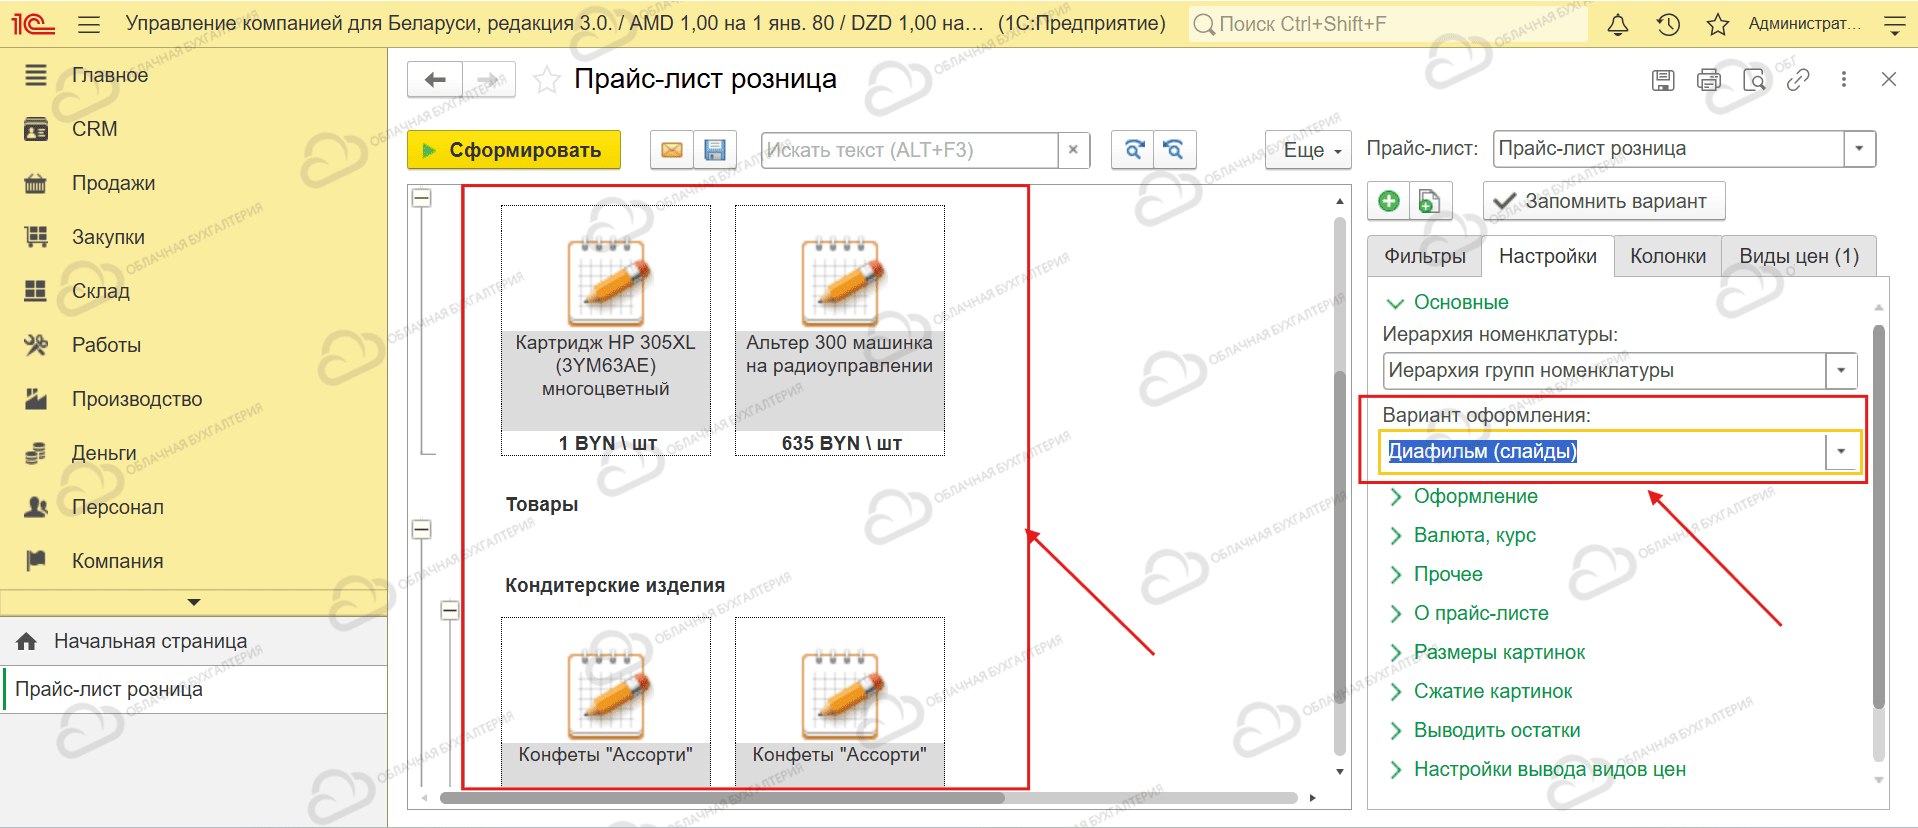This screenshot has width=1918, height=828.
Task: Open Вариант оформления dropdown arrow
Action: click(x=1841, y=452)
